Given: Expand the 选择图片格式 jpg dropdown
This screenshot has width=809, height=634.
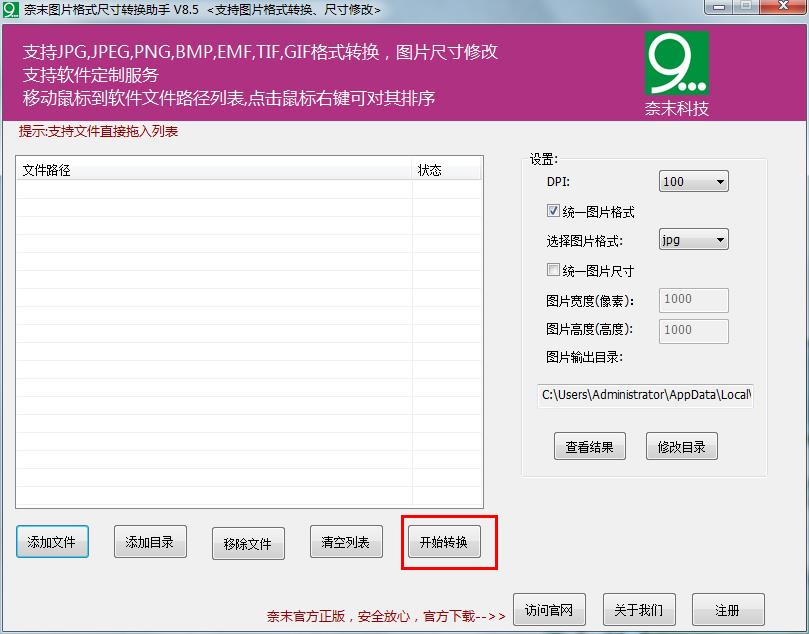Looking at the screenshot, I should [x=693, y=240].
